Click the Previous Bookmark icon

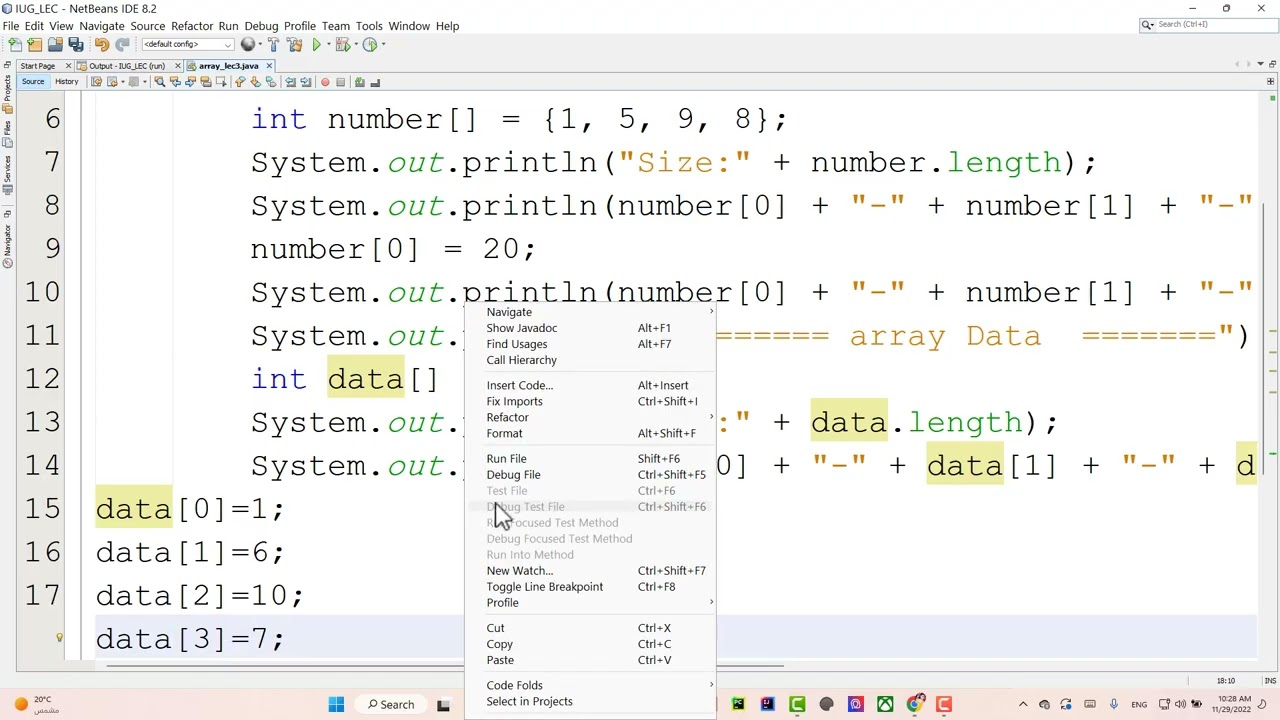click(x=239, y=82)
